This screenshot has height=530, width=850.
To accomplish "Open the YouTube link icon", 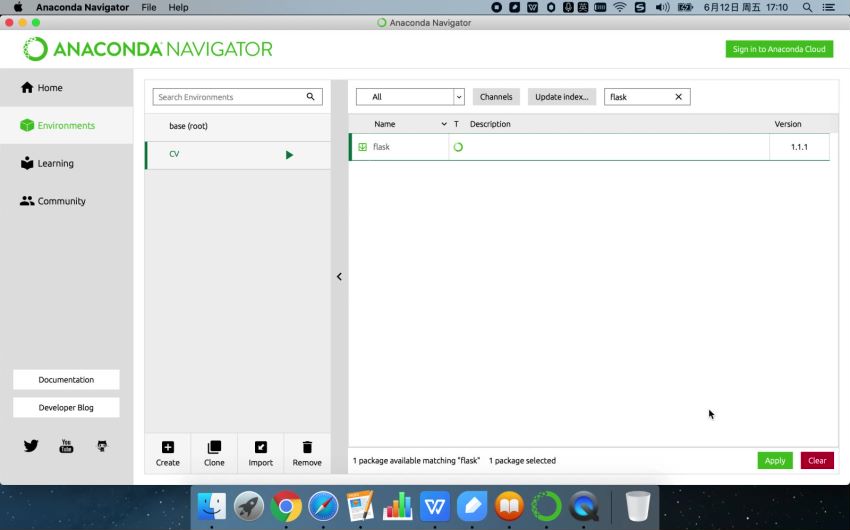I will 66,446.
